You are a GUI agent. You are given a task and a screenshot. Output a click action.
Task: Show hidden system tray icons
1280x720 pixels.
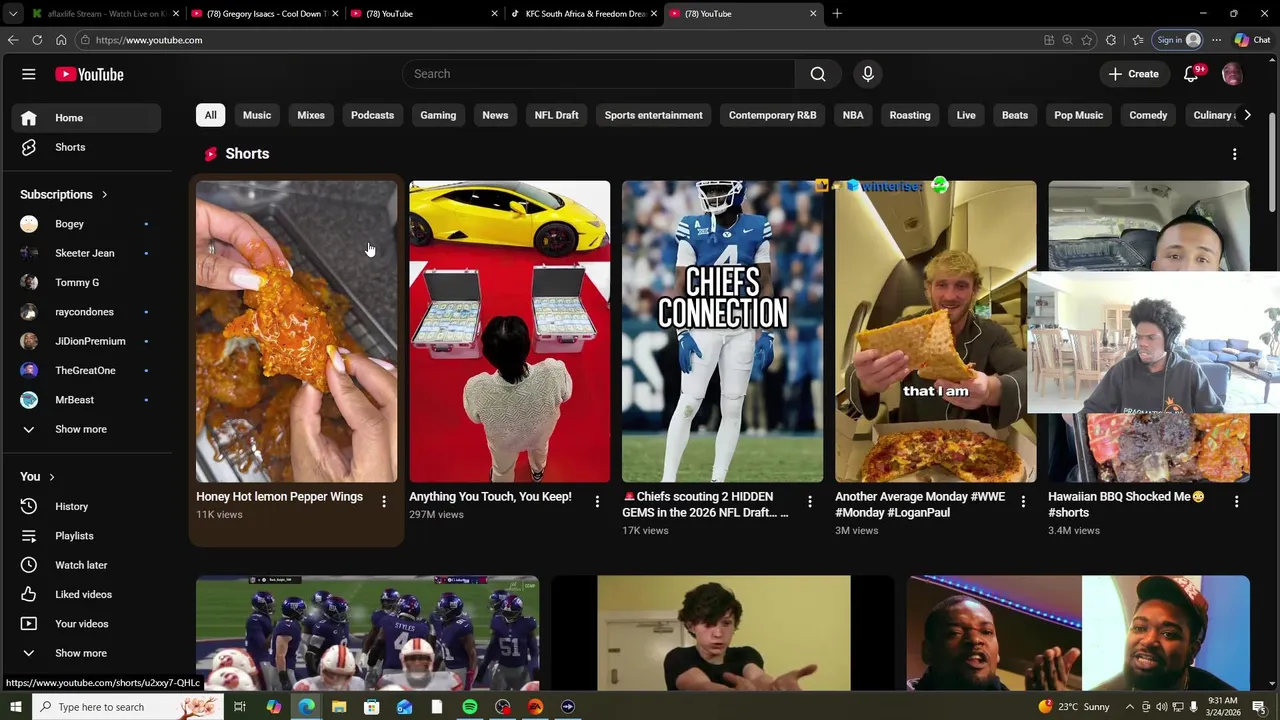click(1130, 707)
